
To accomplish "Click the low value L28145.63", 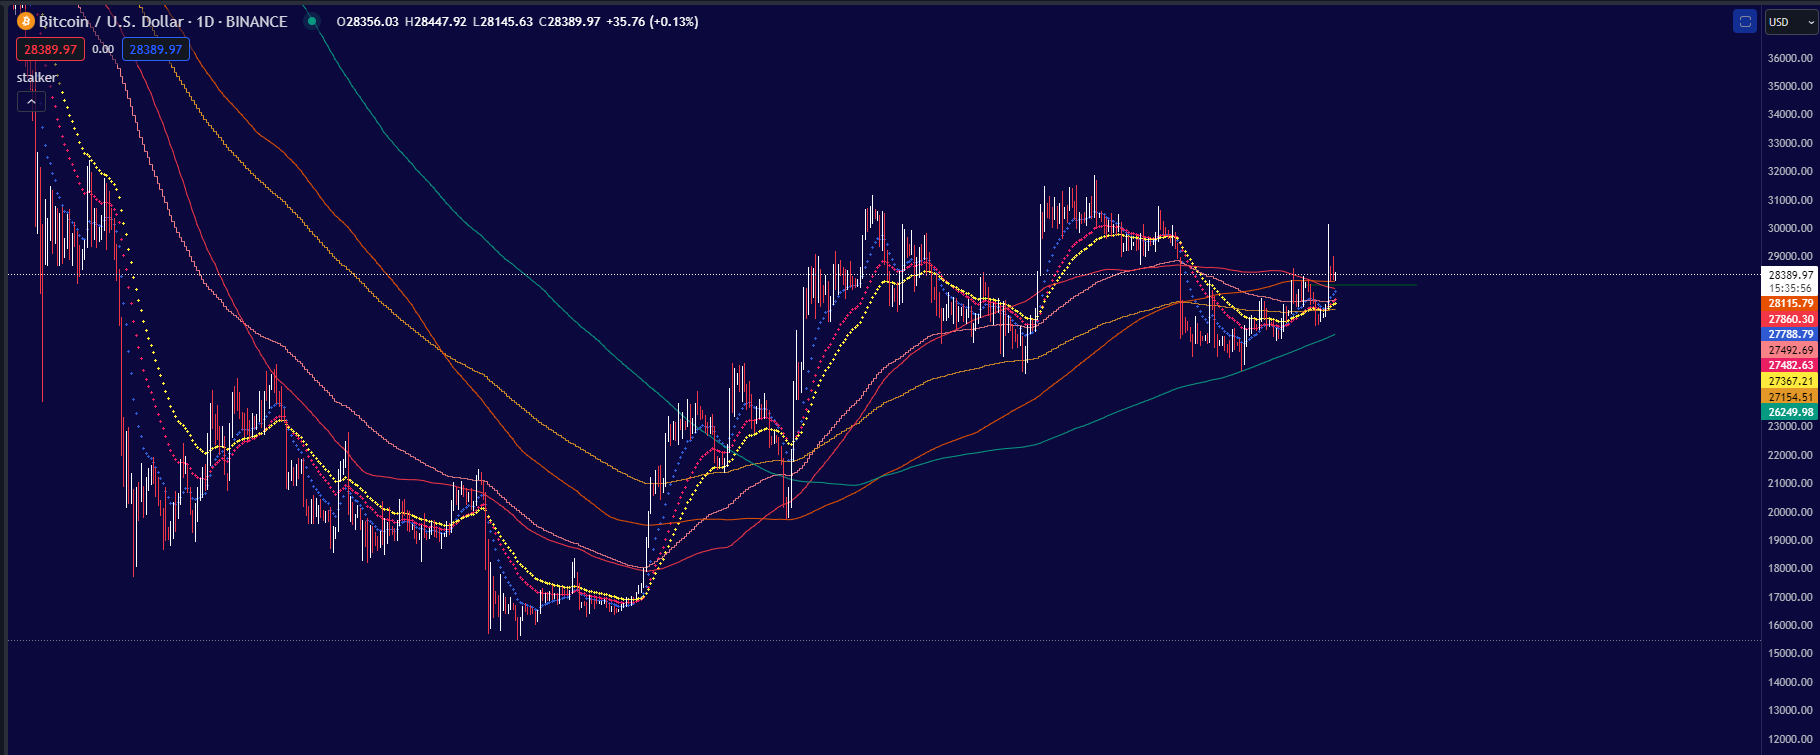I will (x=502, y=21).
